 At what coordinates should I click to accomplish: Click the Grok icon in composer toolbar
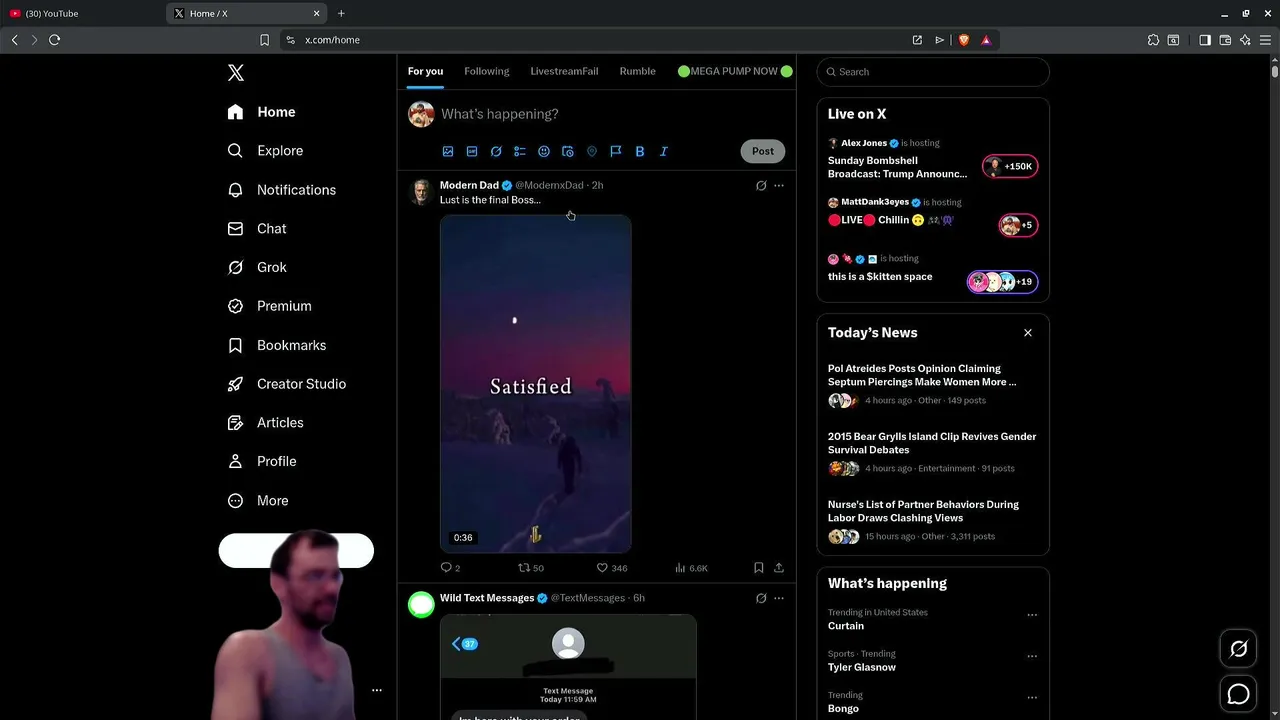(x=496, y=152)
